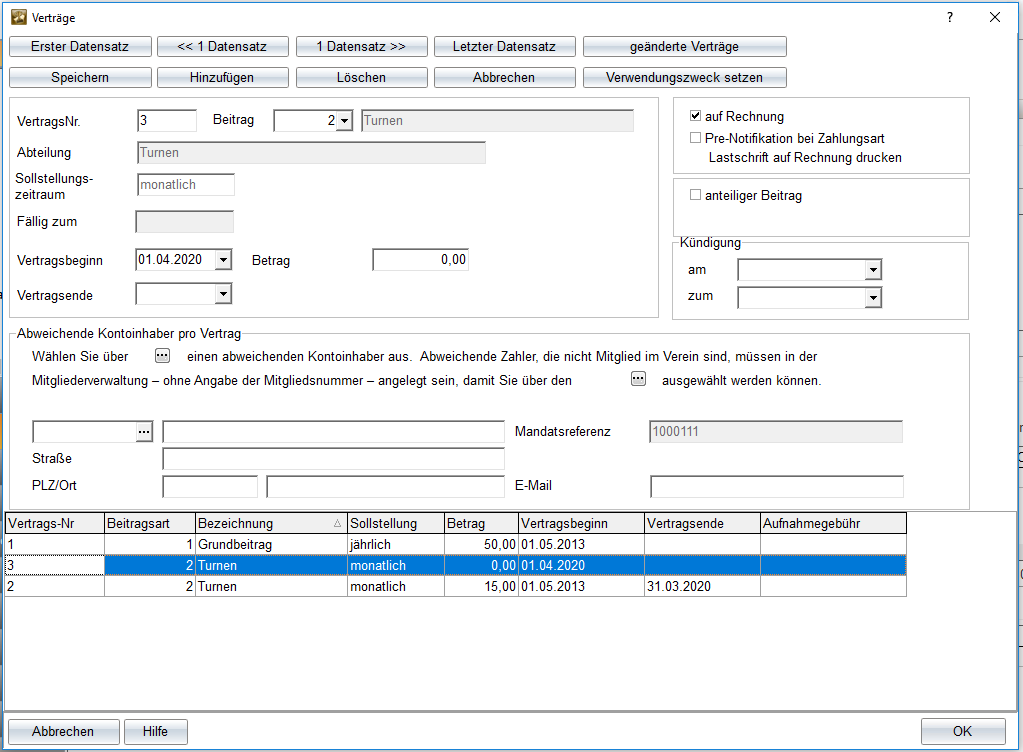Toggle the 'auf Rechnung' checkbox
The width and height of the screenshot is (1023, 752).
[696, 117]
